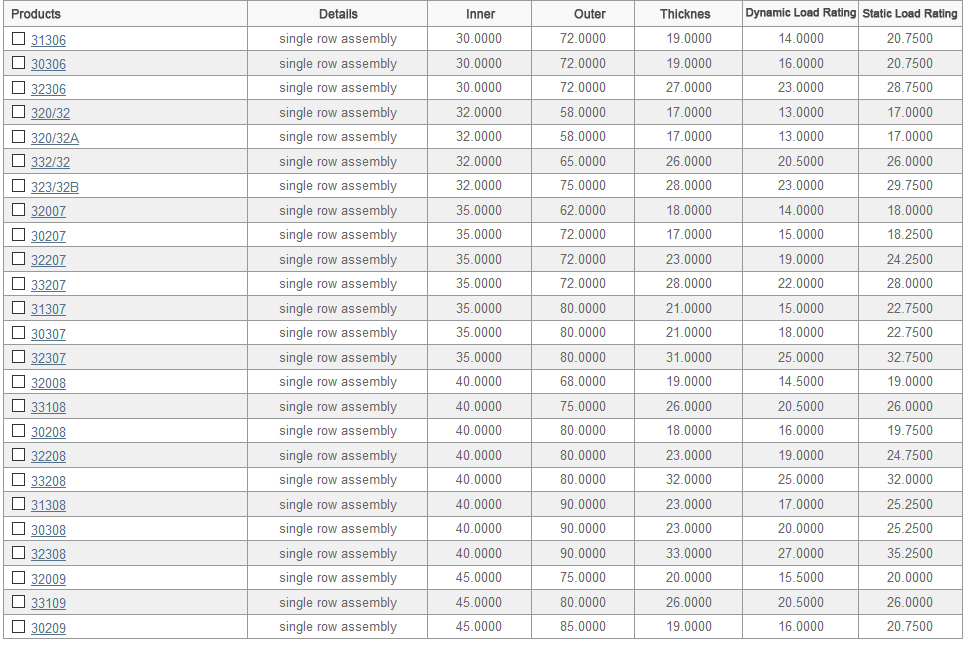The image size is (966, 659).
Task: Open product link 30306
Action: pyautogui.click(x=48, y=65)
